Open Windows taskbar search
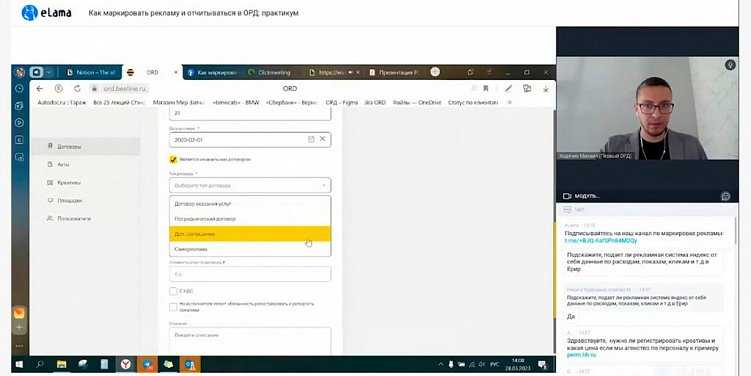The width and height of the screenshot is (751, 376). click(40, 365)
